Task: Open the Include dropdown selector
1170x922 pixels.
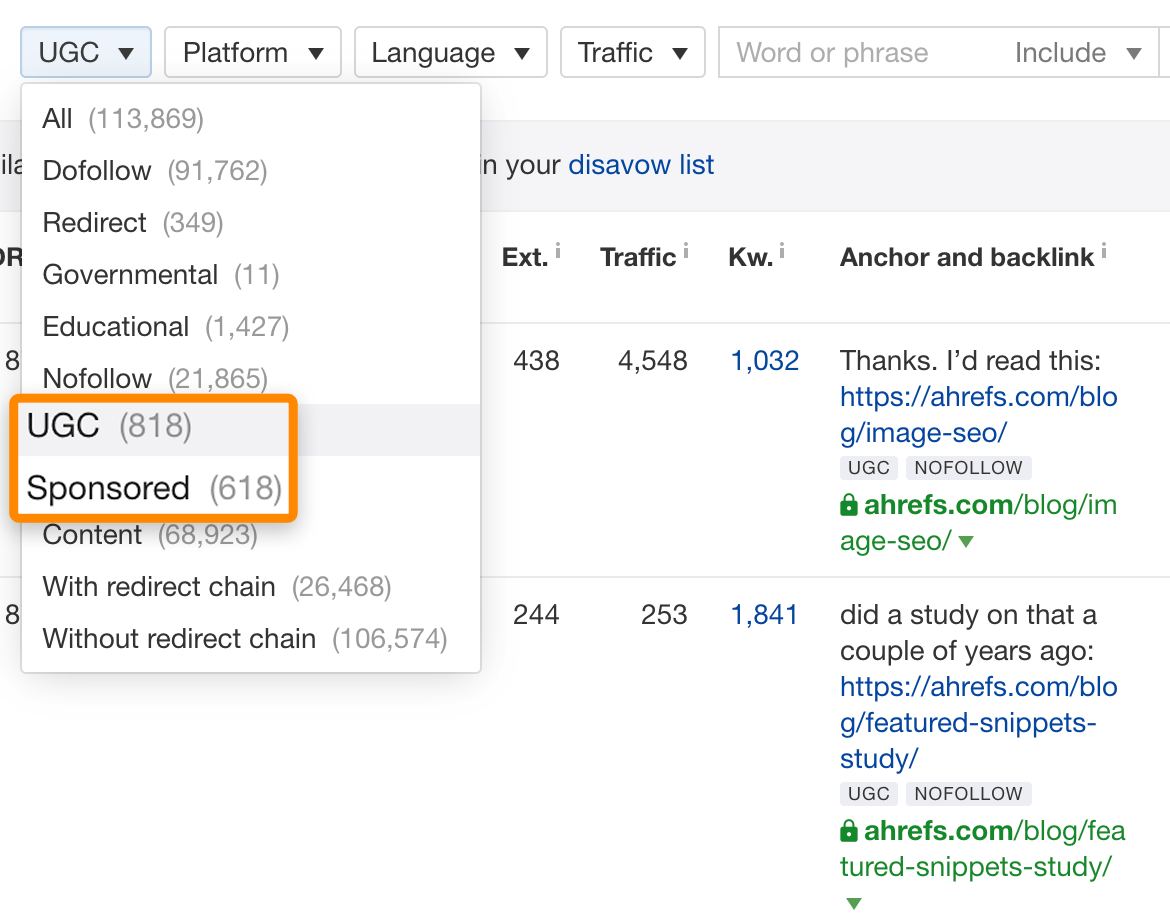Action: point(1077,53)
